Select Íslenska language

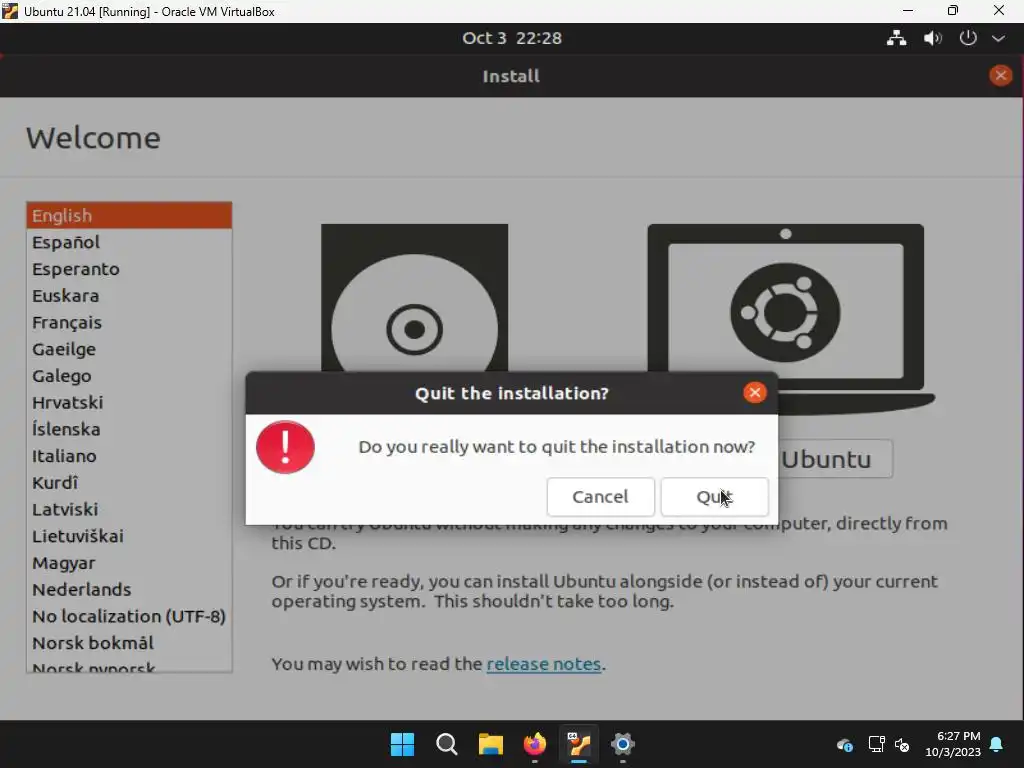pos(129,429)
